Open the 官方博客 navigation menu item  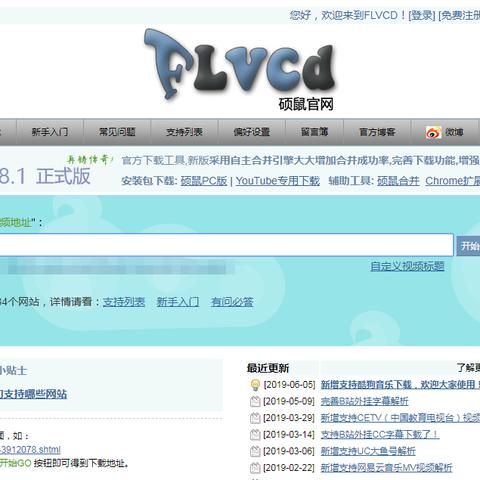coord(377,132)
